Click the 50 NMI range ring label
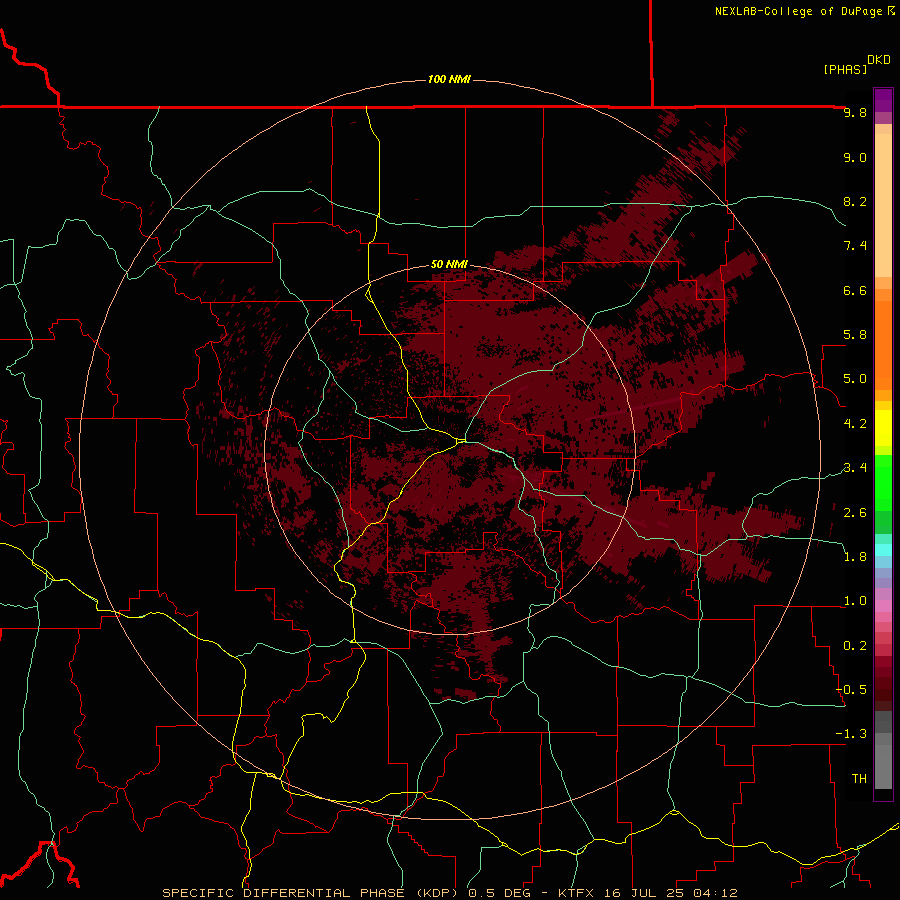 tap(449, 264)
